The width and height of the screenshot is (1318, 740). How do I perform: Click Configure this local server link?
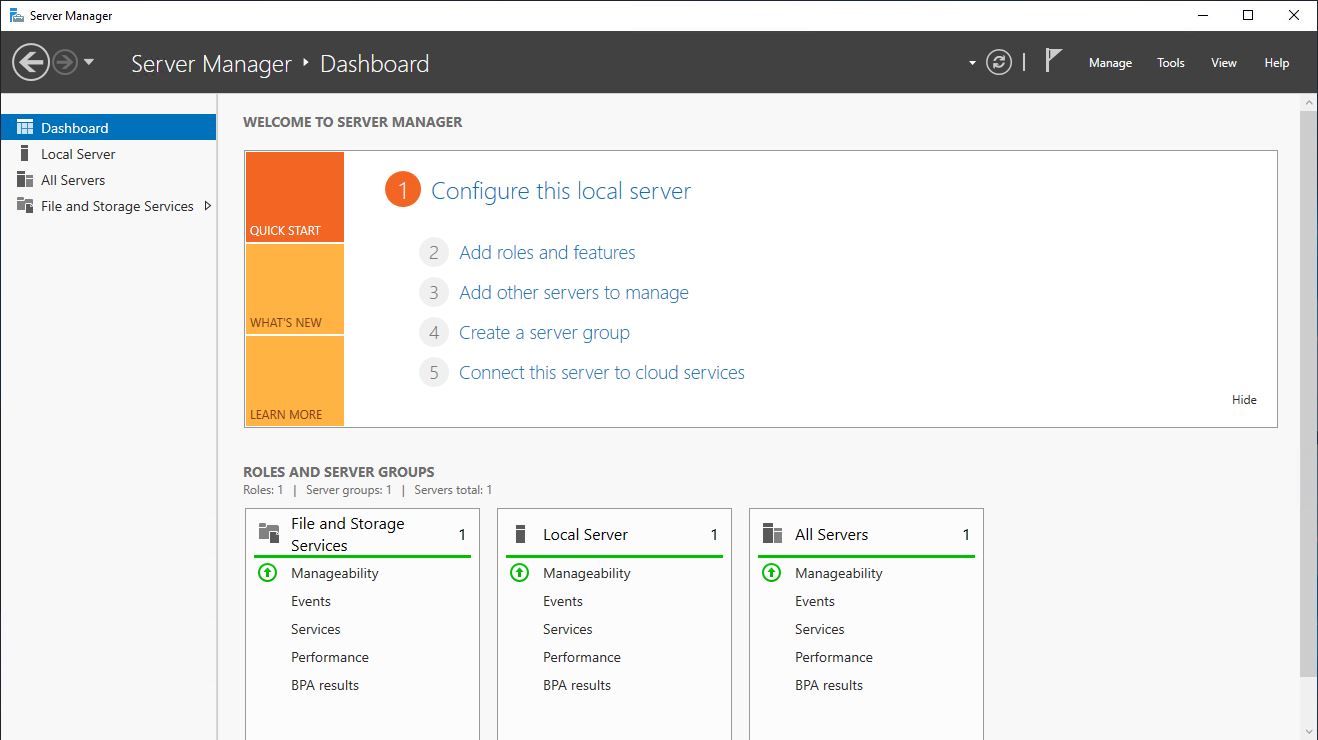tap(561, 191)
